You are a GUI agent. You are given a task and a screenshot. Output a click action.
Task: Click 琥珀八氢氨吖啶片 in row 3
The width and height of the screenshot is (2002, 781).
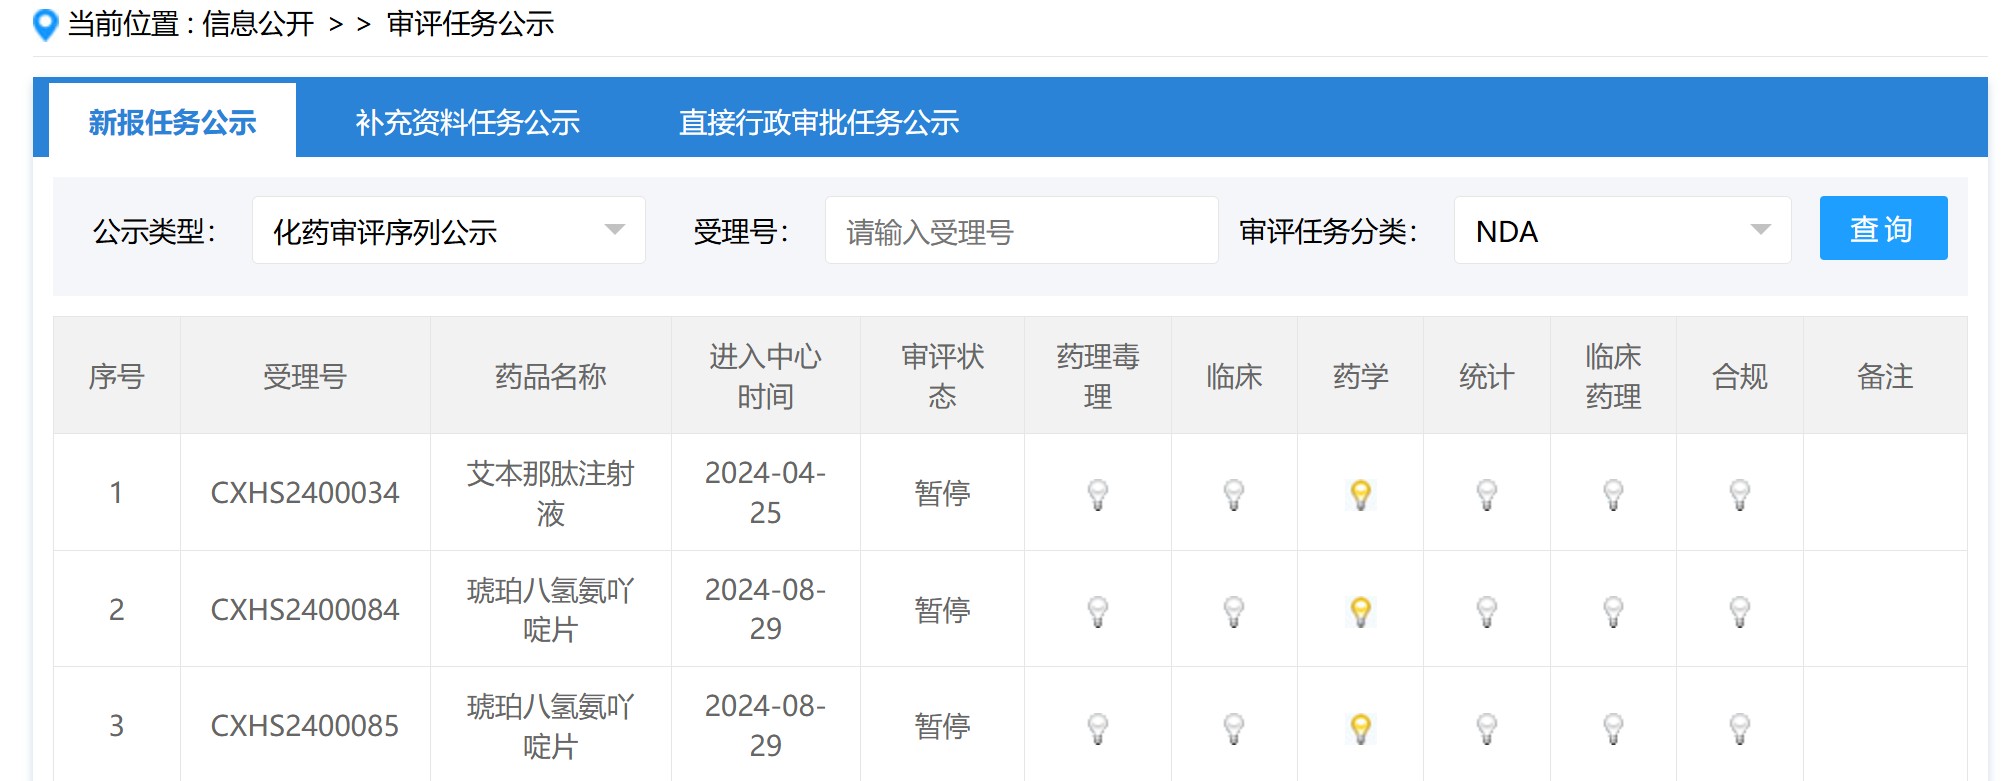(x=551, y=726)
